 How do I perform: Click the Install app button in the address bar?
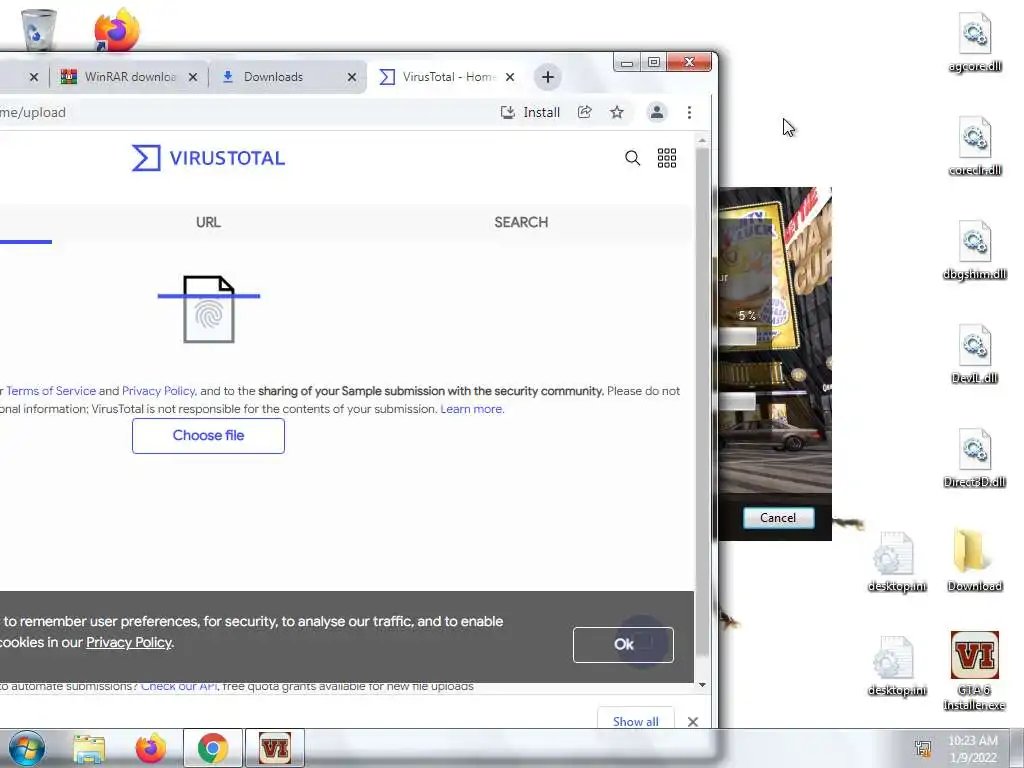tap(530, 112)
